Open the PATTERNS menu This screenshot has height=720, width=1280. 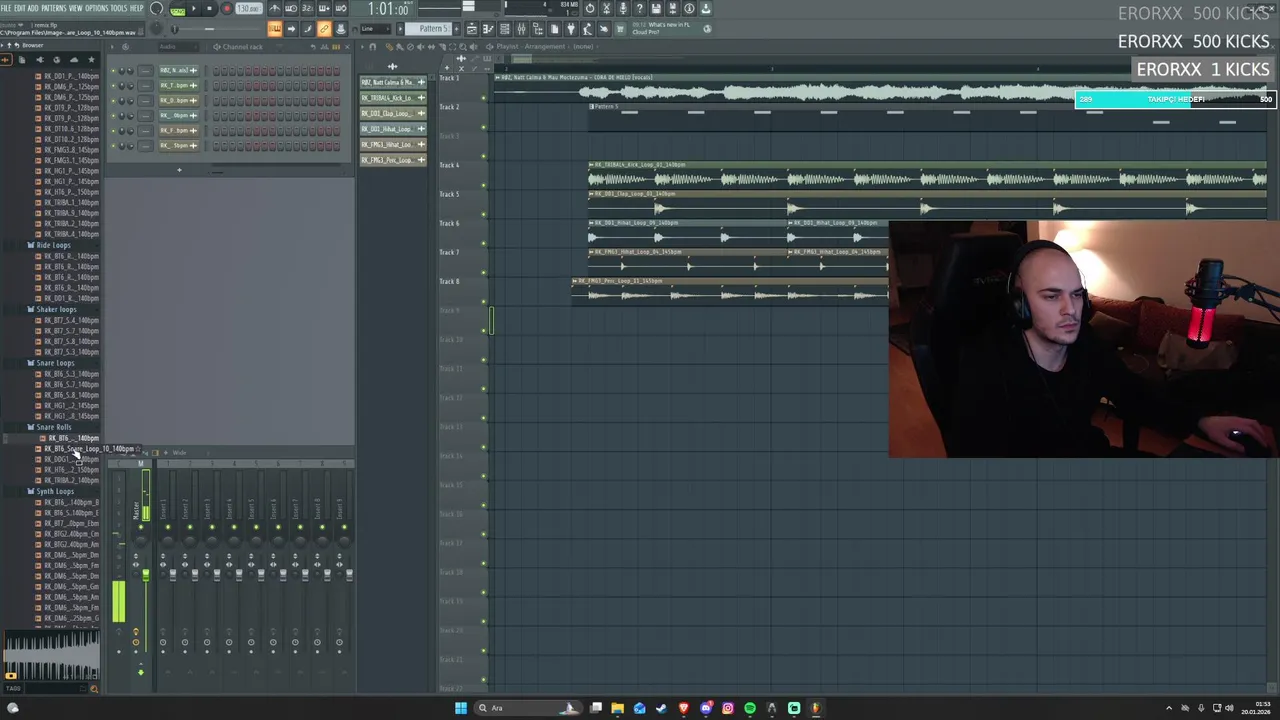53,8
